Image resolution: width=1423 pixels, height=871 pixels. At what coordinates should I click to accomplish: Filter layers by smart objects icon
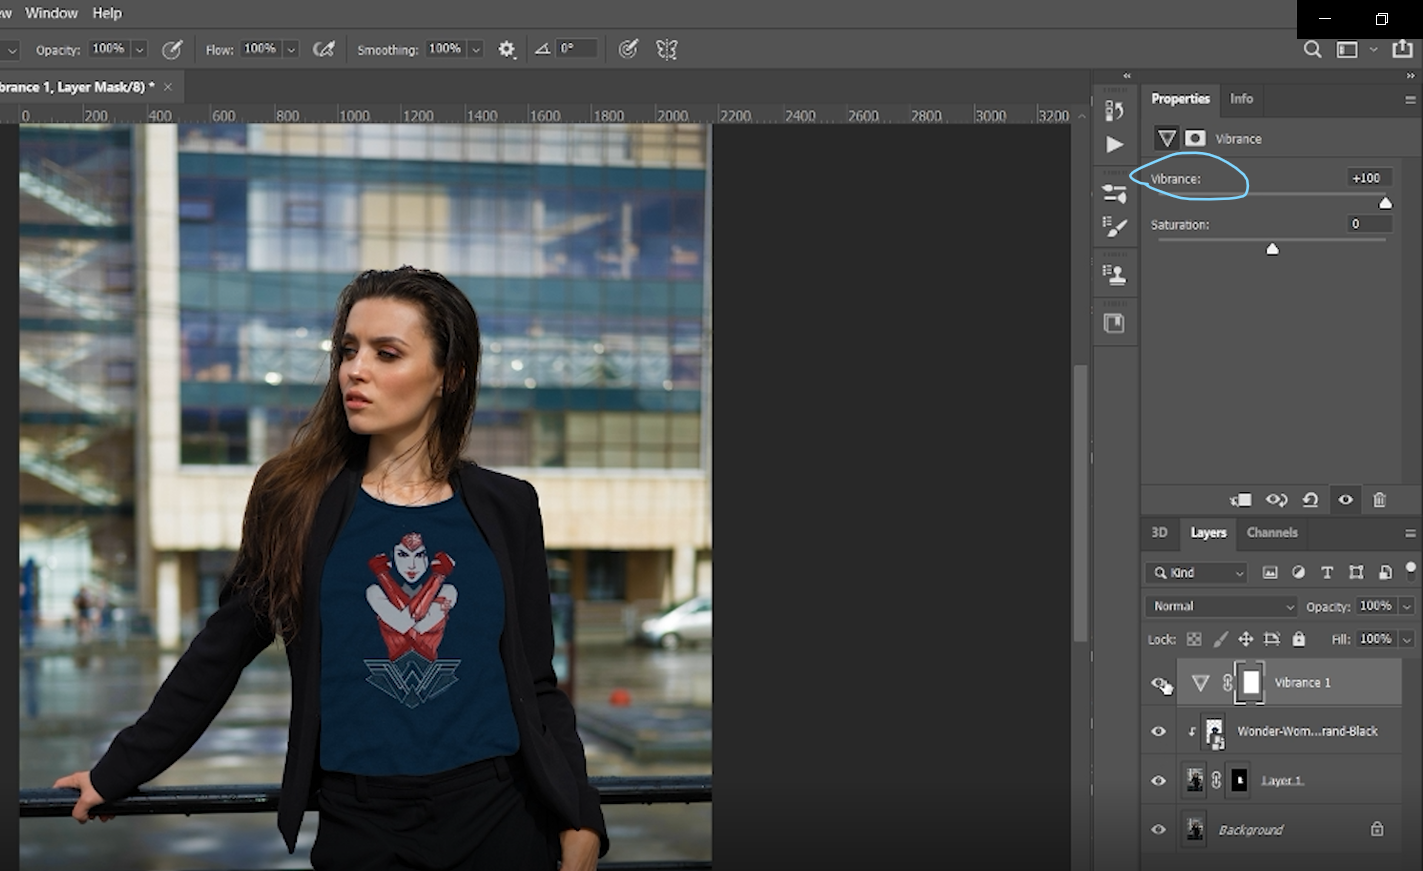[1385, 573]
